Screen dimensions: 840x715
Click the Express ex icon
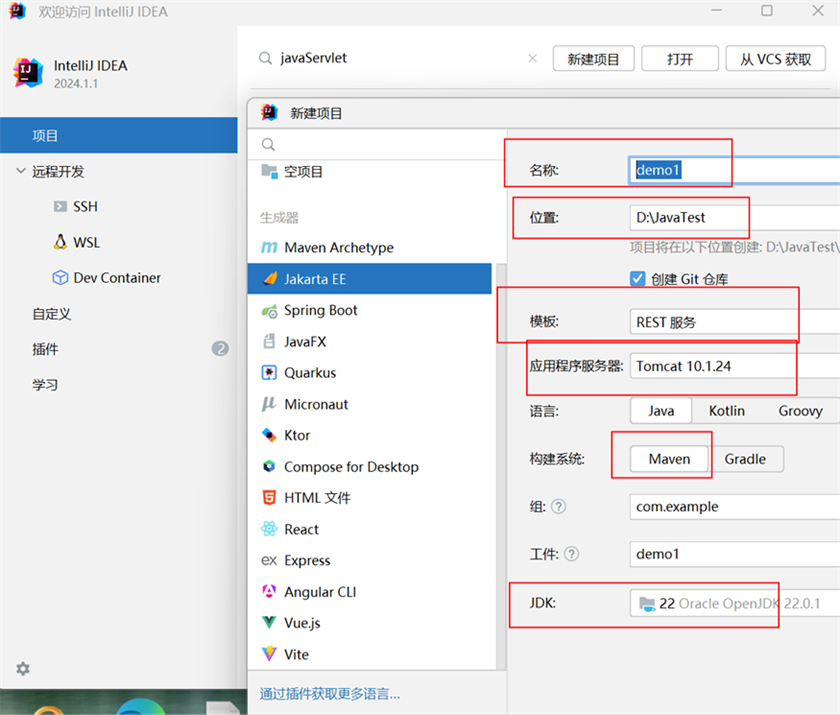(269, 561)
